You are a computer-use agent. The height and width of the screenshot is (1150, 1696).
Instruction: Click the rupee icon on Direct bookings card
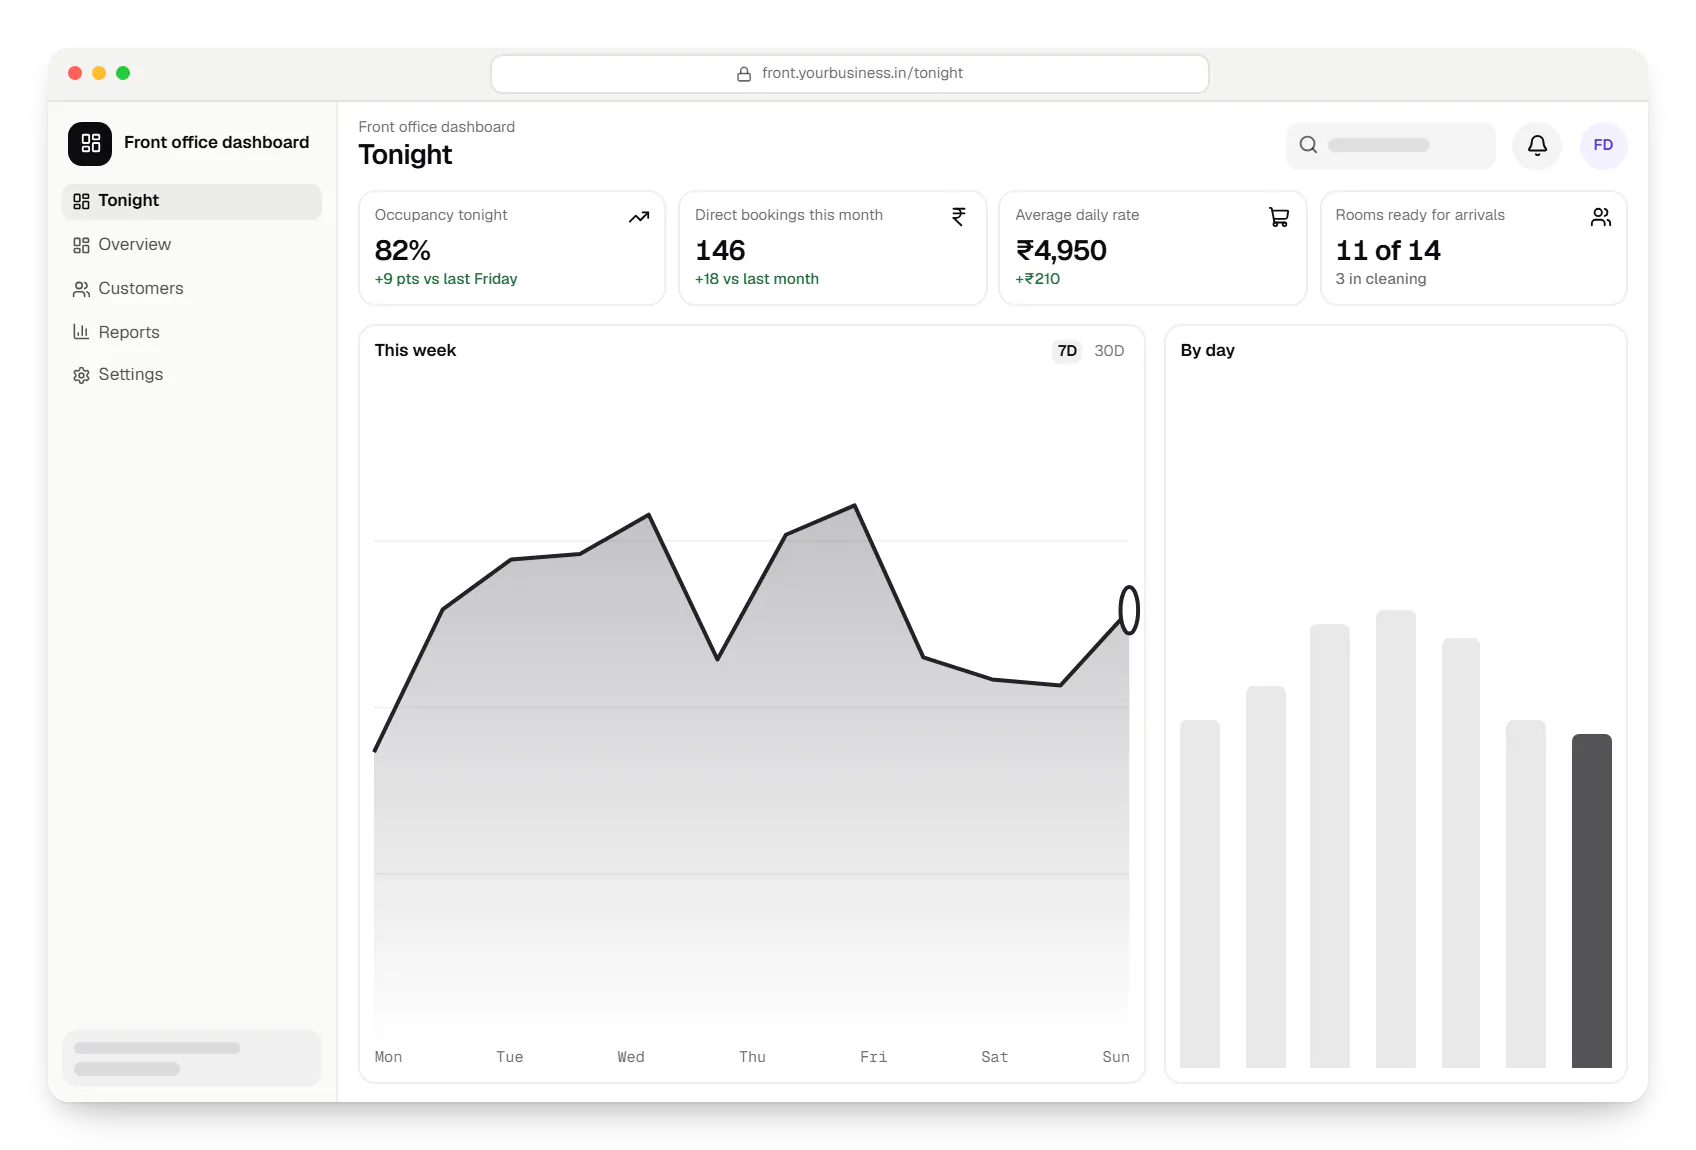pos(959,216)
